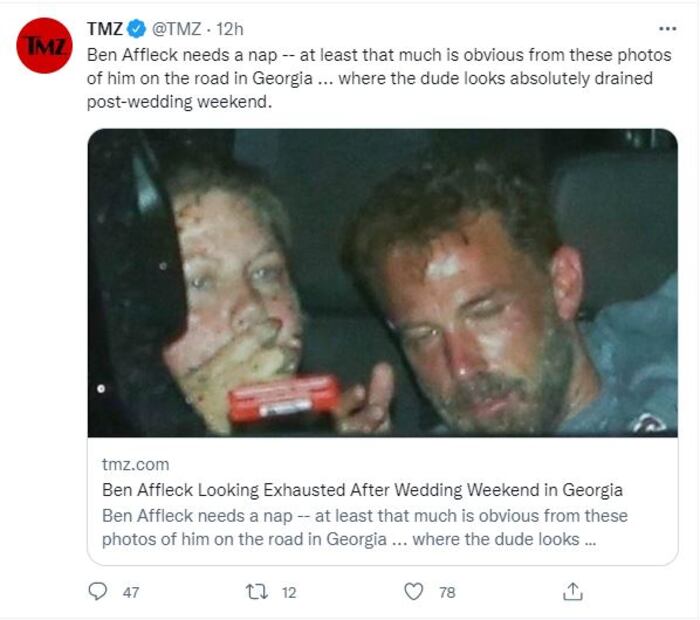Image resolution: width=700 pixels, height=620 pixels.
Task: Click the red phone in the photo
Action: point(283,398)
